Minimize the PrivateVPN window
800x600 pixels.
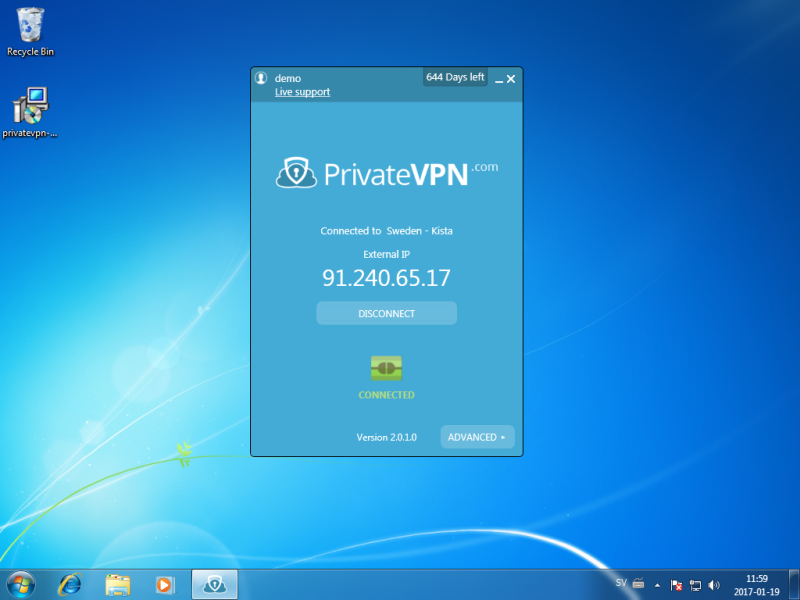pos(497,79)
